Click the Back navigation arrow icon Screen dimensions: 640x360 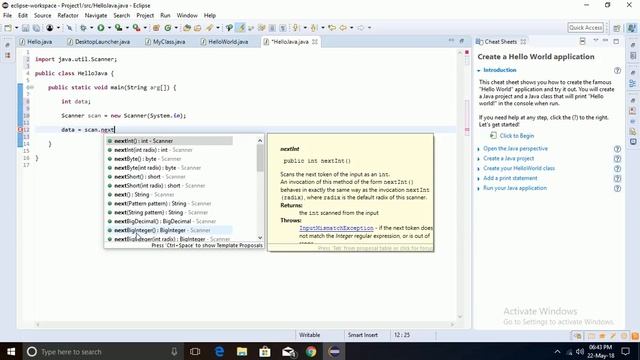[343, 28]
